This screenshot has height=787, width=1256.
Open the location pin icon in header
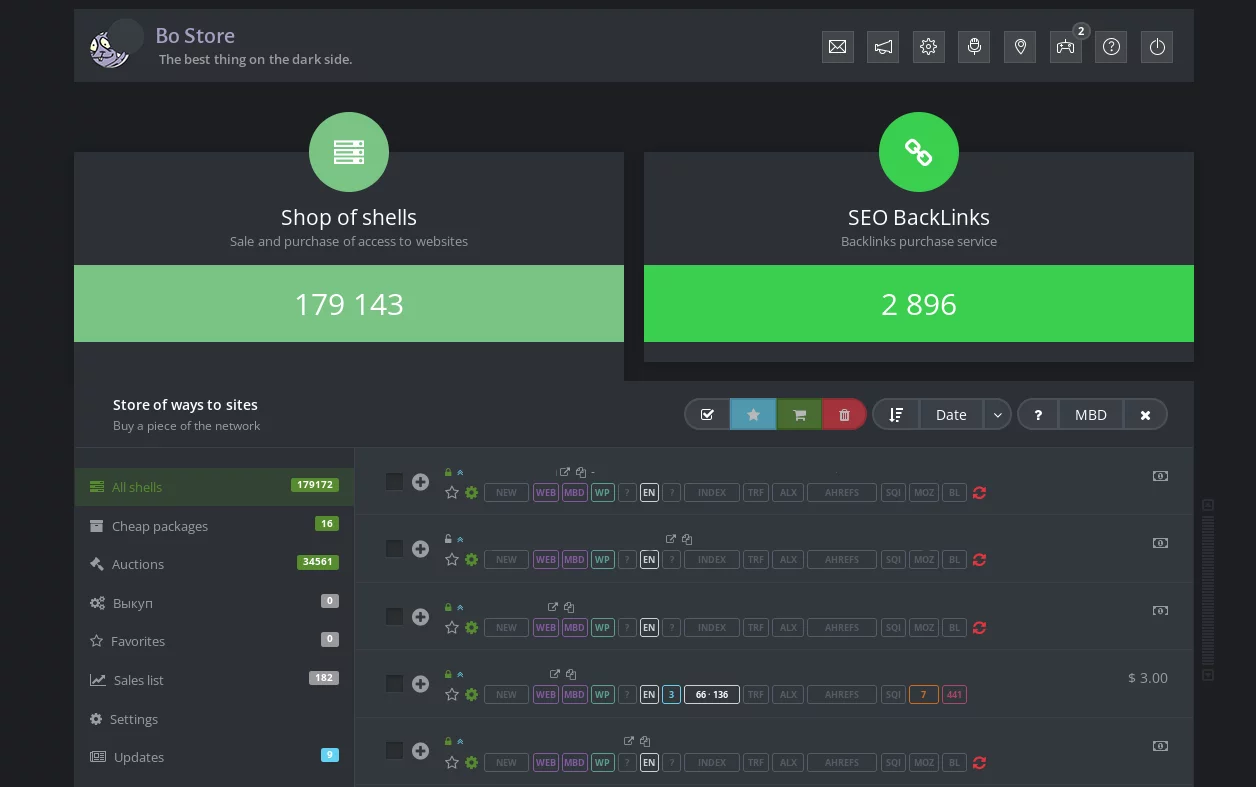click(x=1020, y=47)
